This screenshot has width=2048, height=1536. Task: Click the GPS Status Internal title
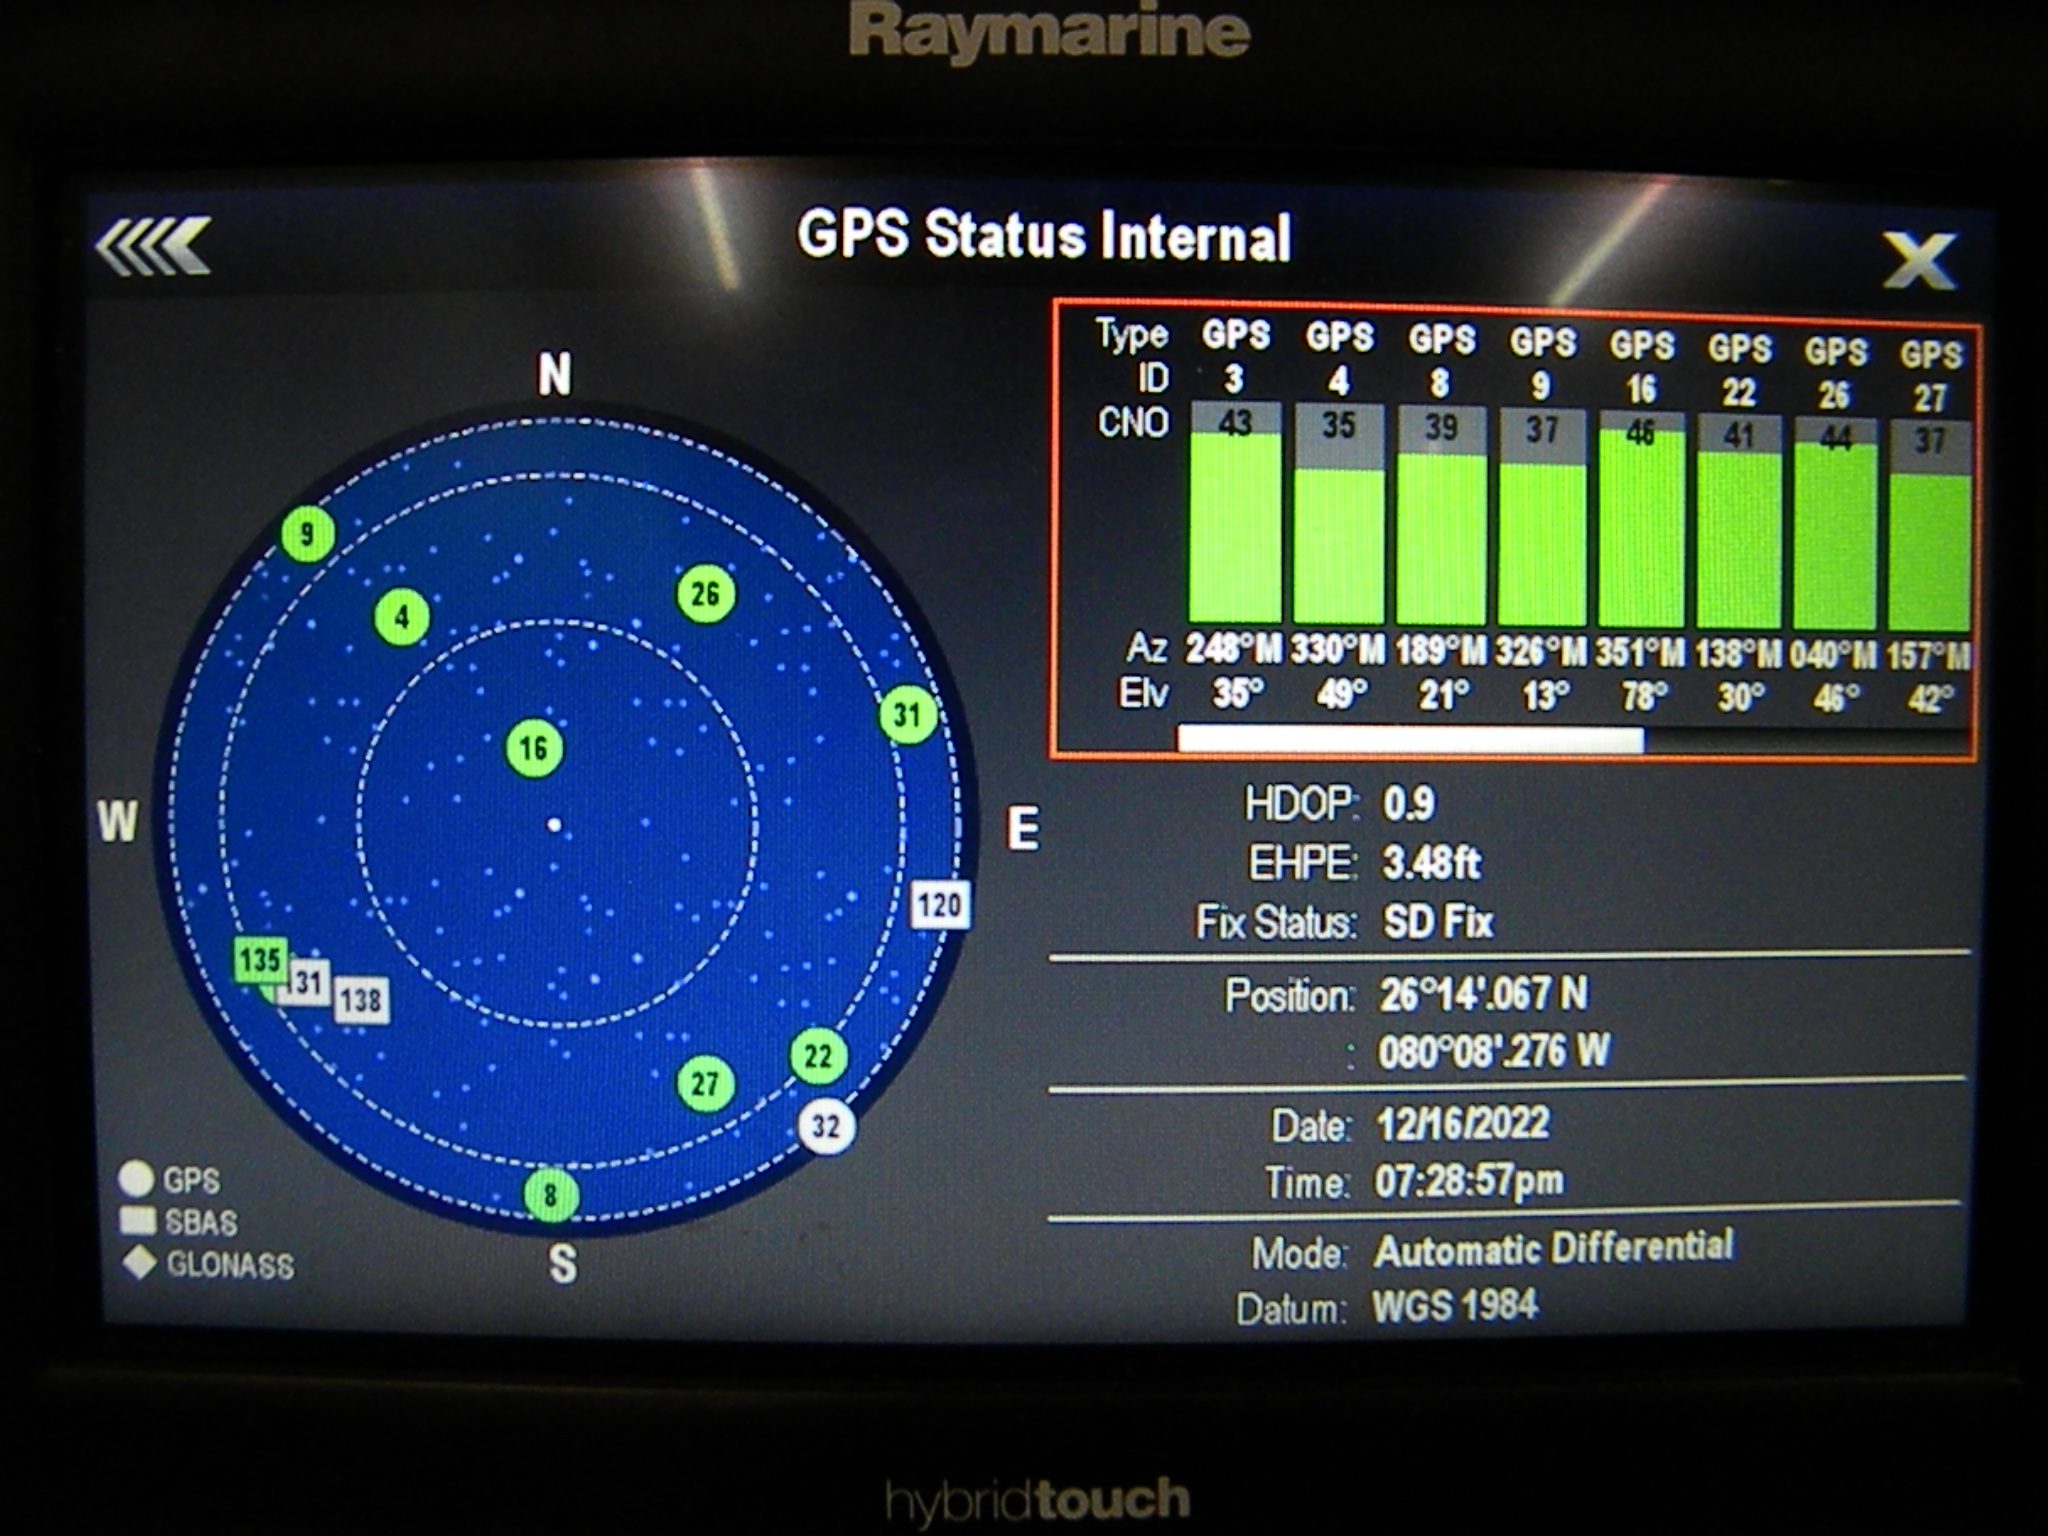[1044, 237]
